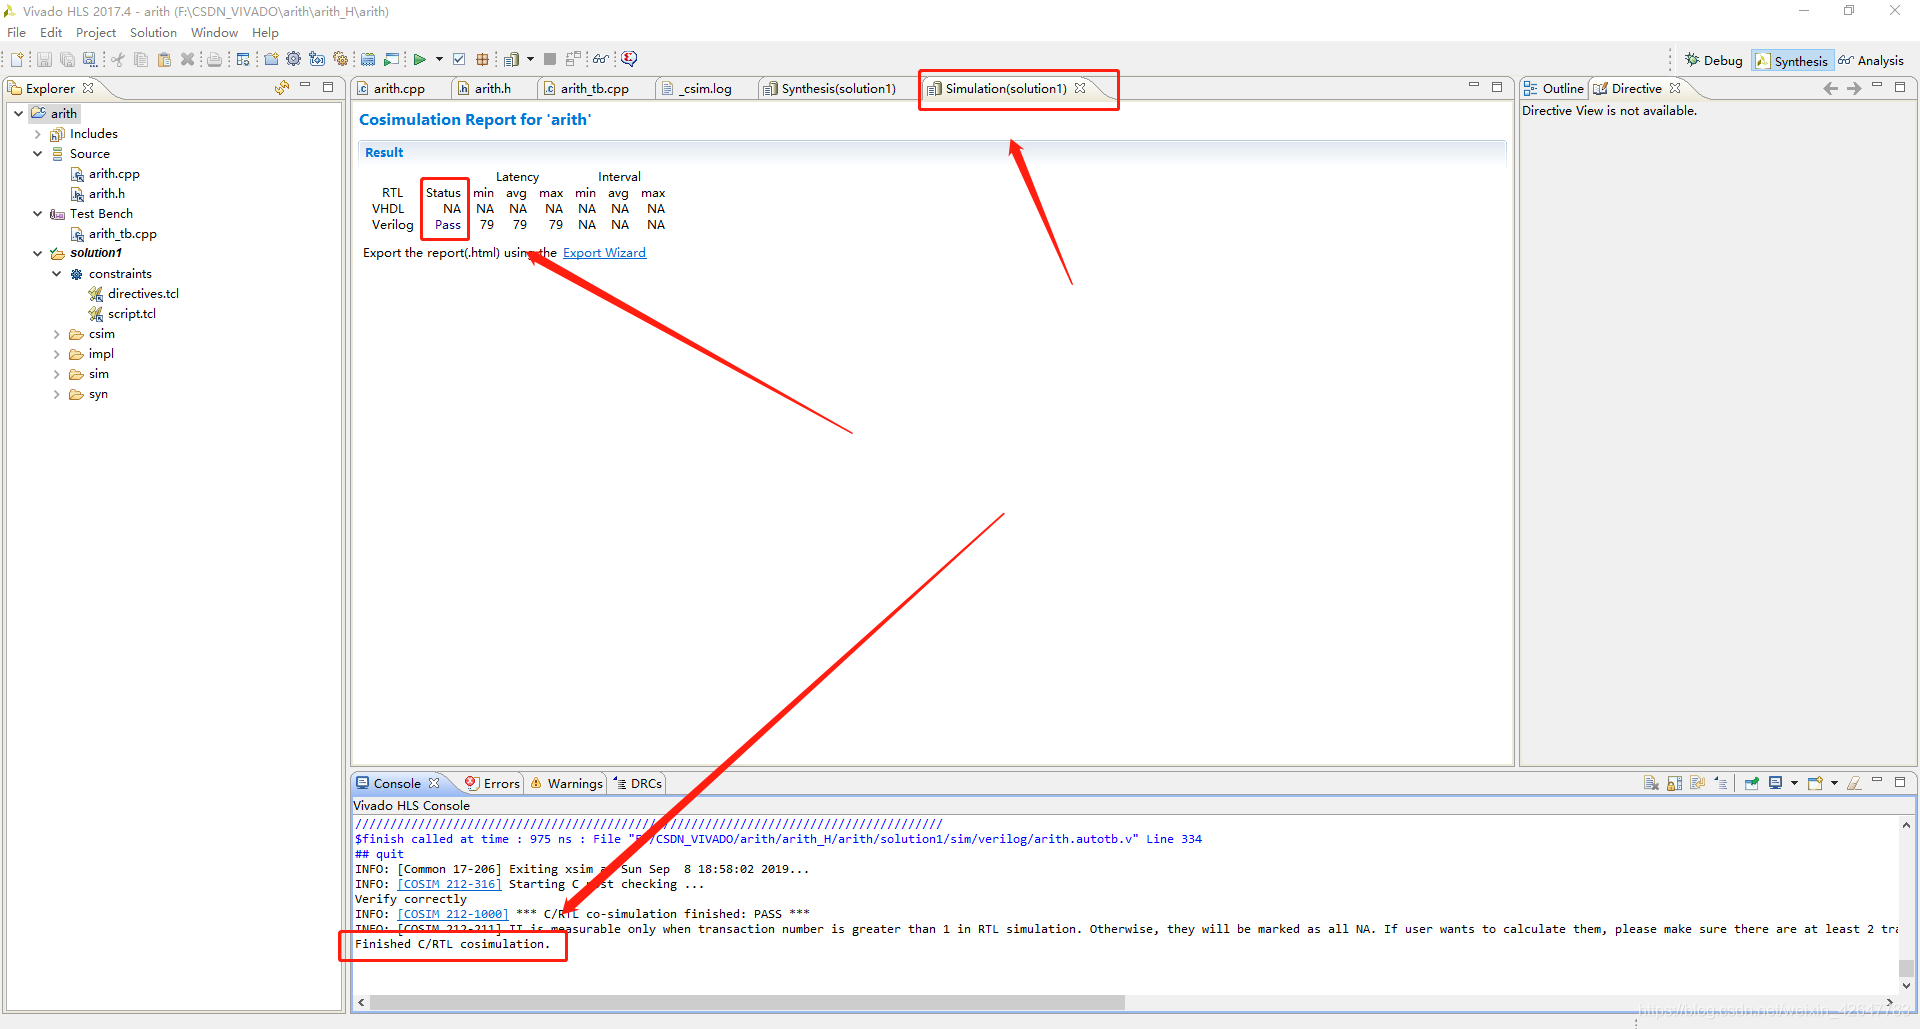
Task: Open the Project menu
Action: coord(96,33)
